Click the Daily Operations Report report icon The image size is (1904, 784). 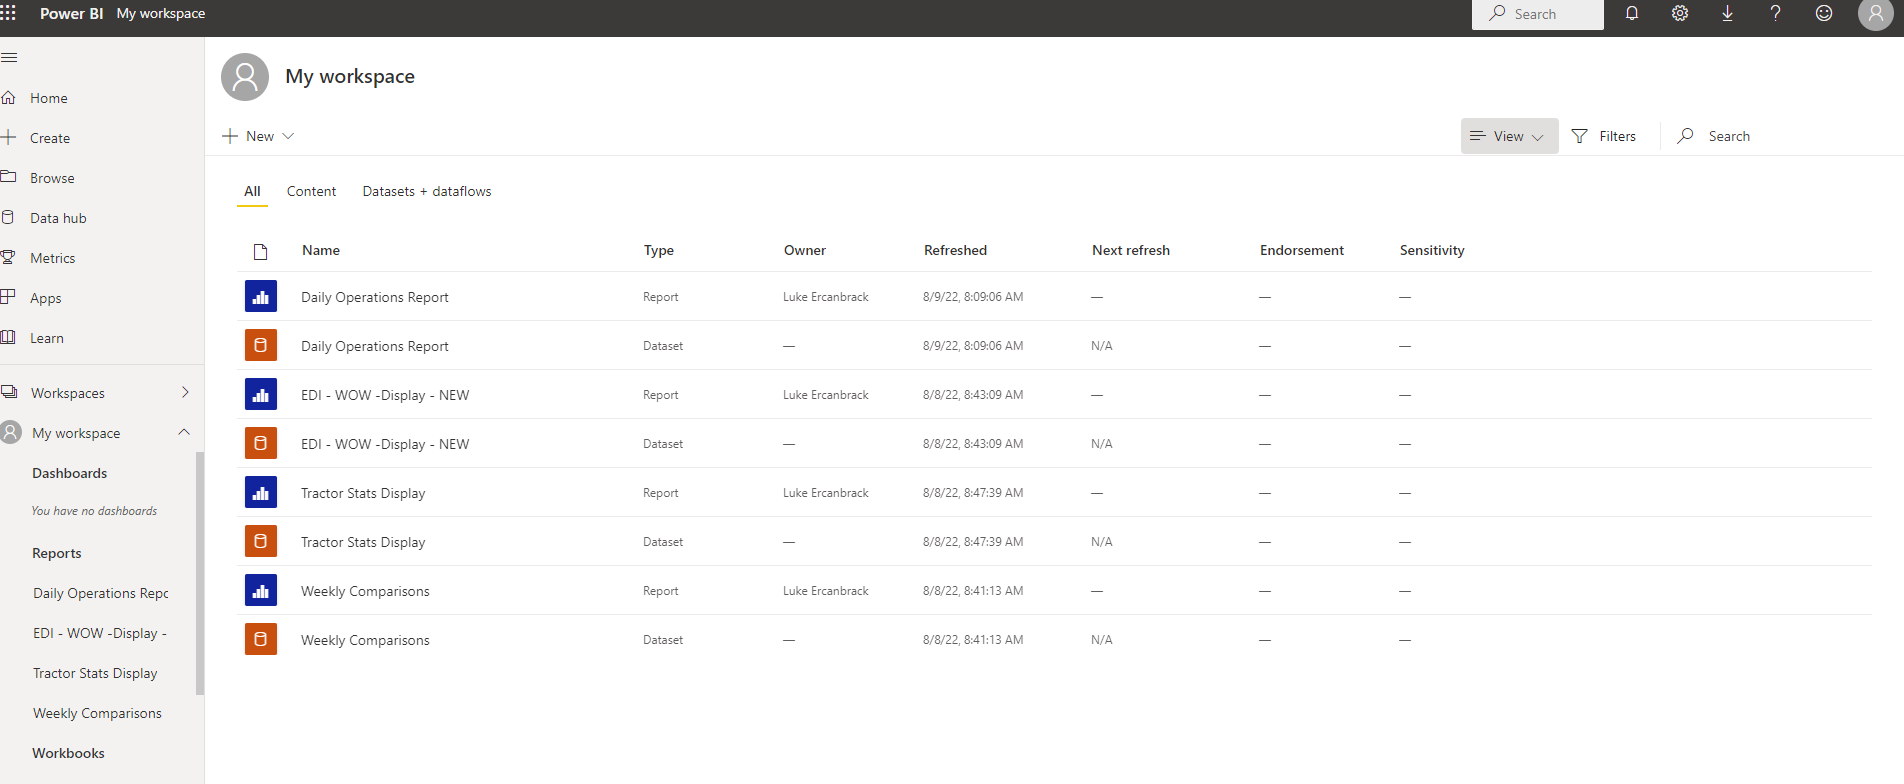(x=261, y=297)
